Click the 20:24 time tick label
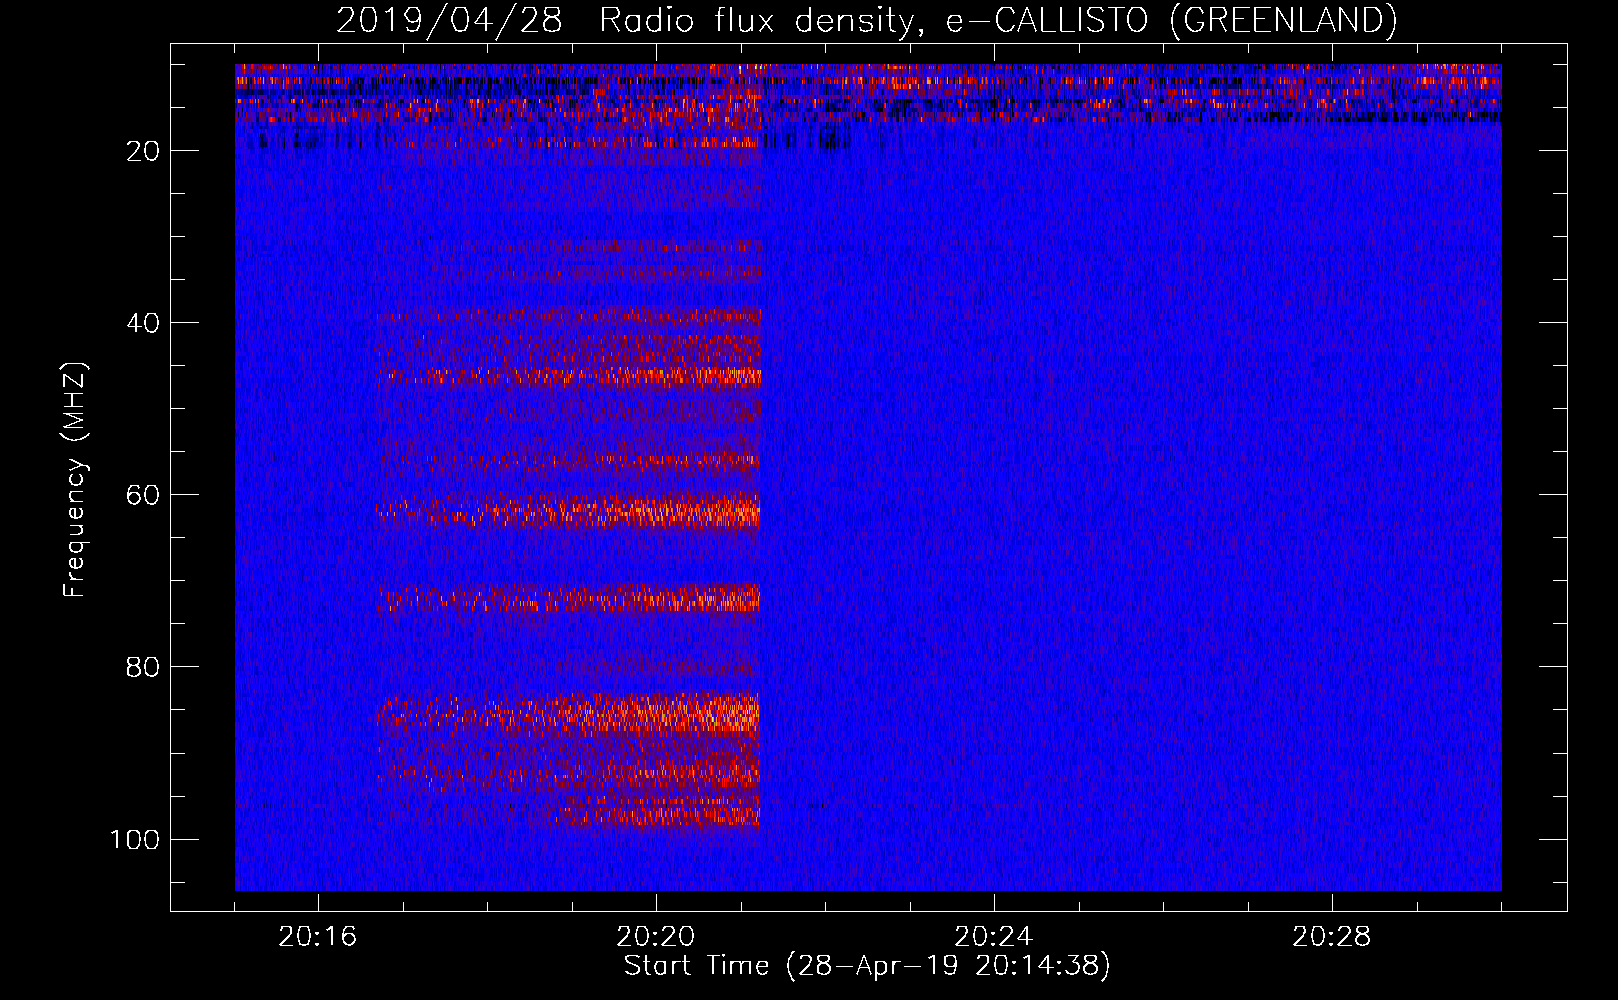Image resolution: width=1618 pixels, height=1000 pixels. pos(993,937)
